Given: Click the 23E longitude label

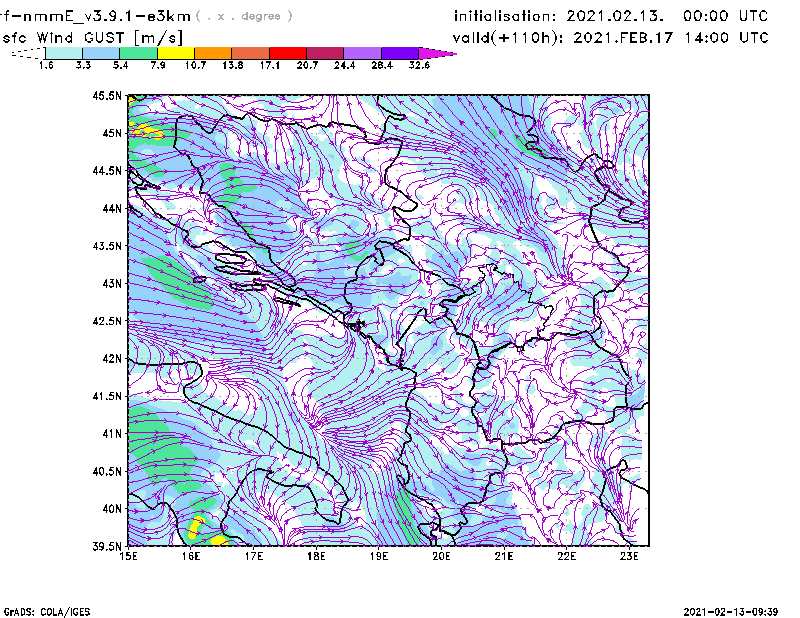Looking at the screenshot, I should (629, 556).
